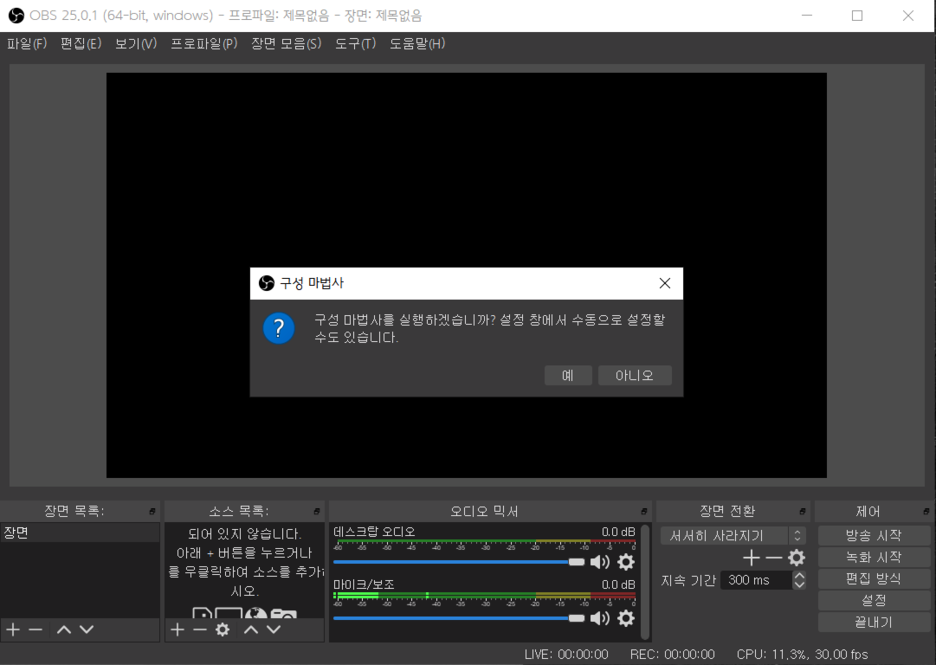Open the 보기(V) menu
The height and width of the screenshot is (665, 936).
click(x=136, y=44)
